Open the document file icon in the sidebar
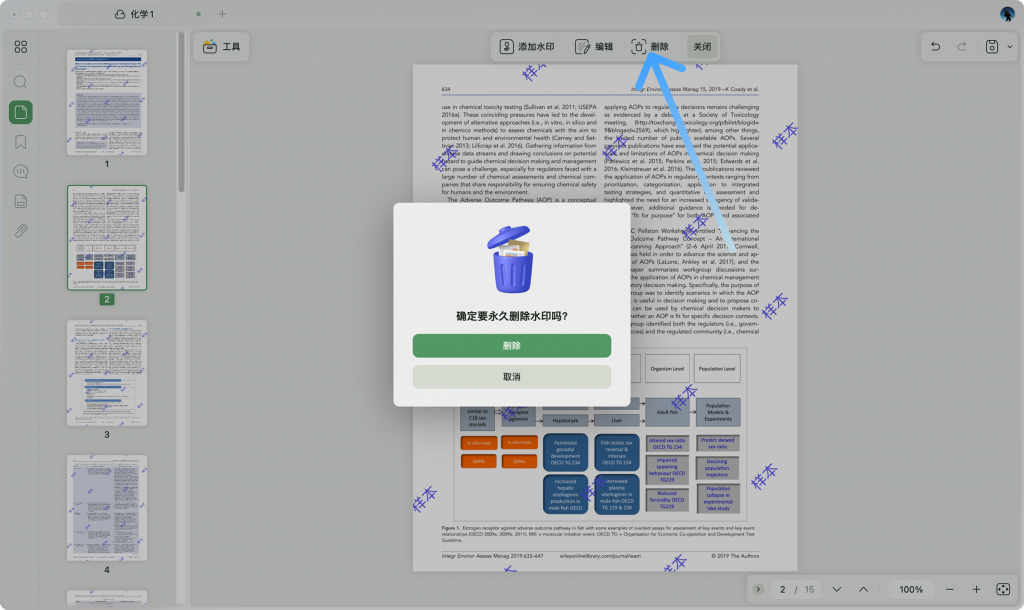 point(21,201)
